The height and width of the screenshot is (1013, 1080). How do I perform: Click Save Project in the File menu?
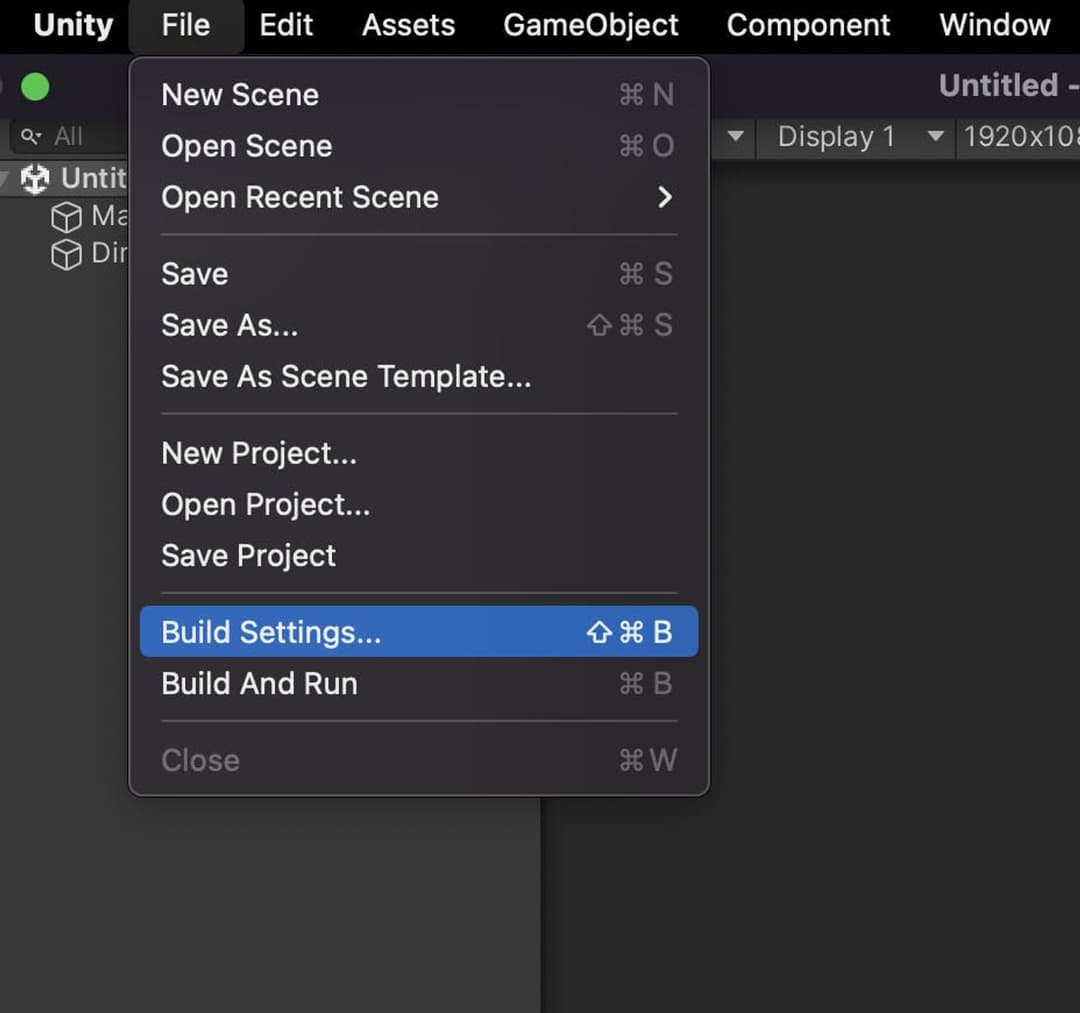[x=248, y=556]
